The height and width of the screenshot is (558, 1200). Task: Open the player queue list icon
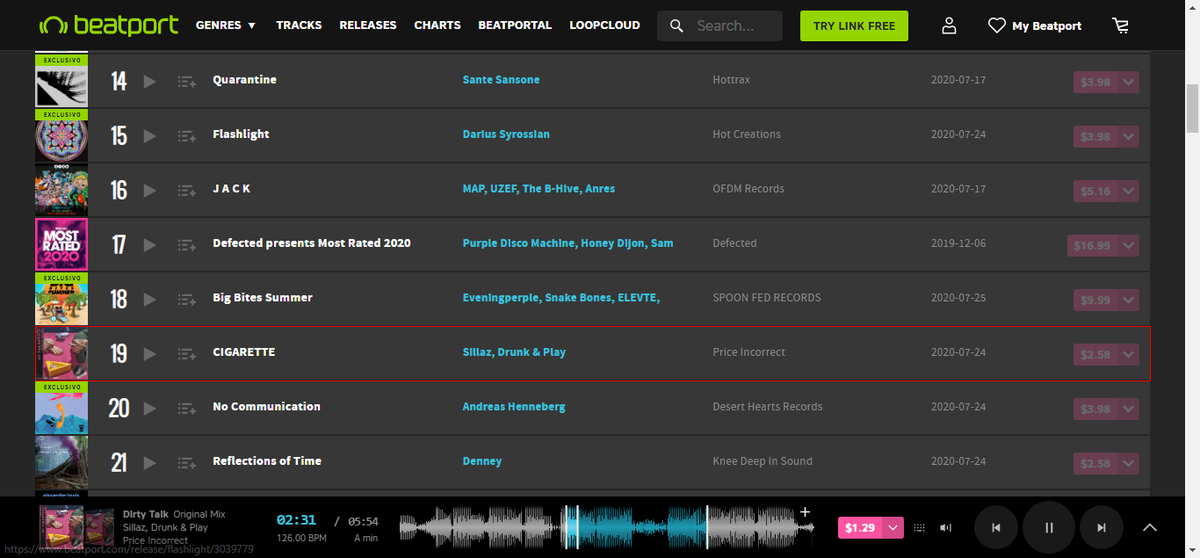point(920,527)
